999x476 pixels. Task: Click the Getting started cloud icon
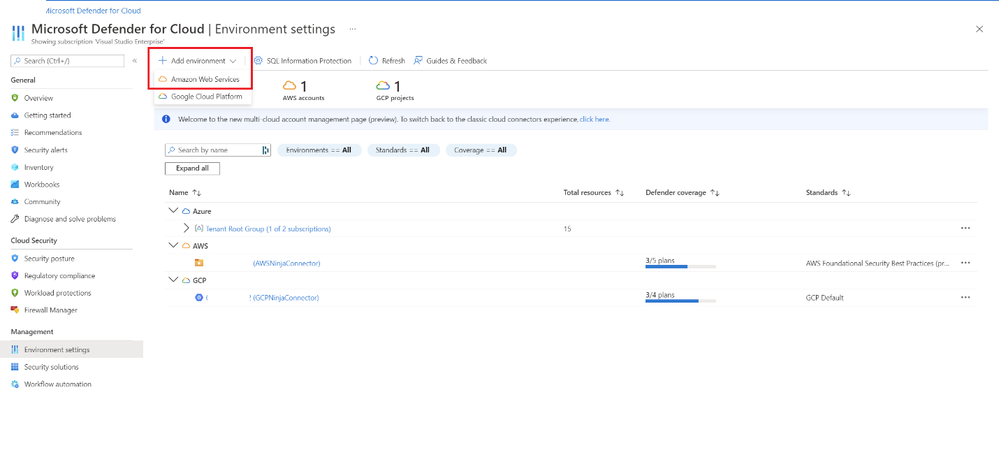point(15,115)
